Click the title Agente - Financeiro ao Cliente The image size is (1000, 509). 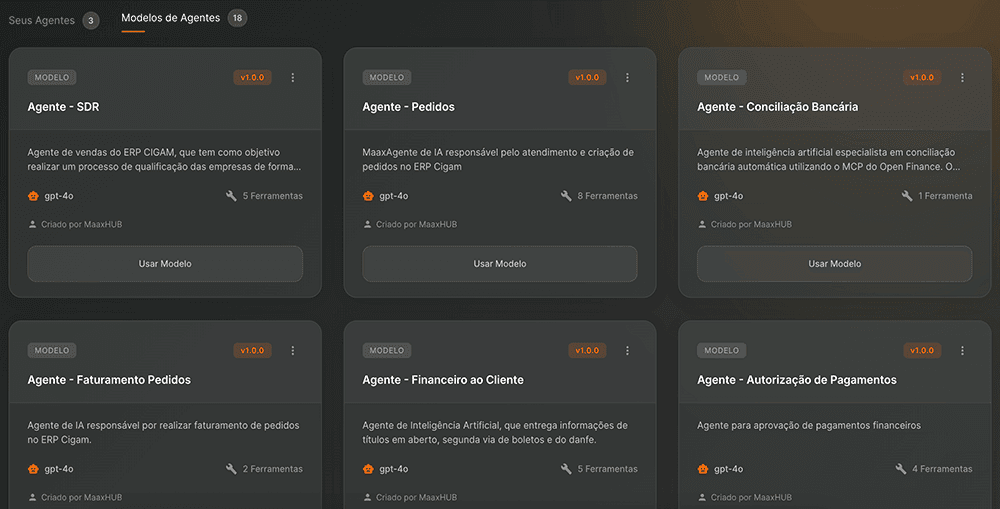443,380
